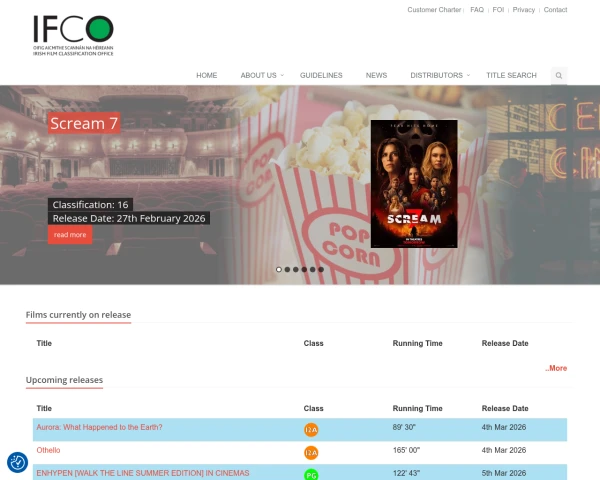The image size is (600, 480).
Task: Open the cookie consent badge icon
Action: click(x=18, y=462)
